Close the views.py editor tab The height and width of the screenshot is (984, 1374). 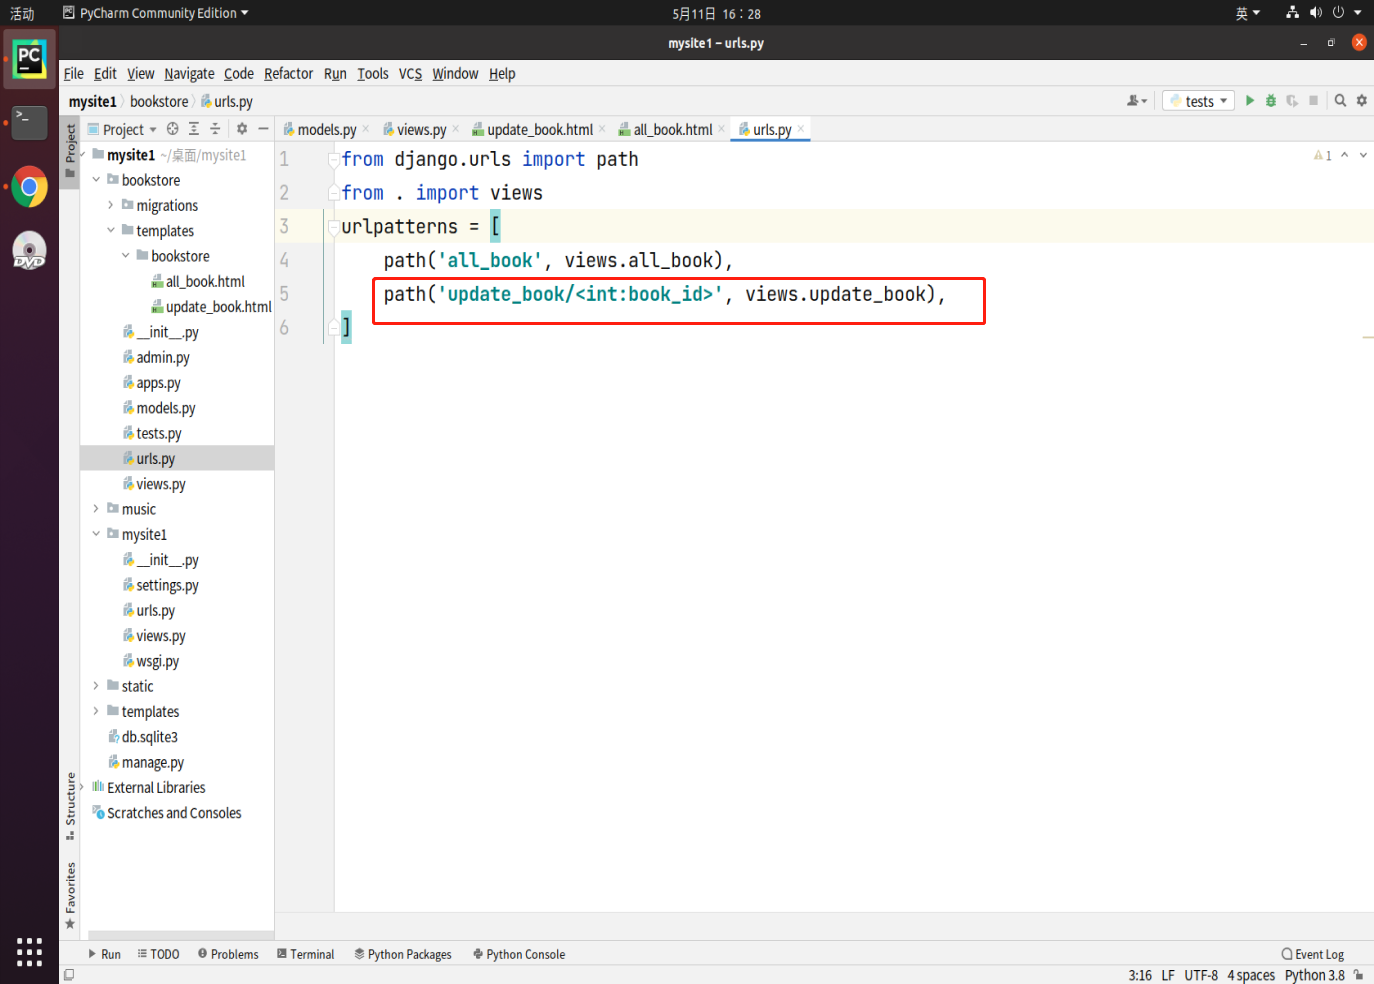[456, 129]
